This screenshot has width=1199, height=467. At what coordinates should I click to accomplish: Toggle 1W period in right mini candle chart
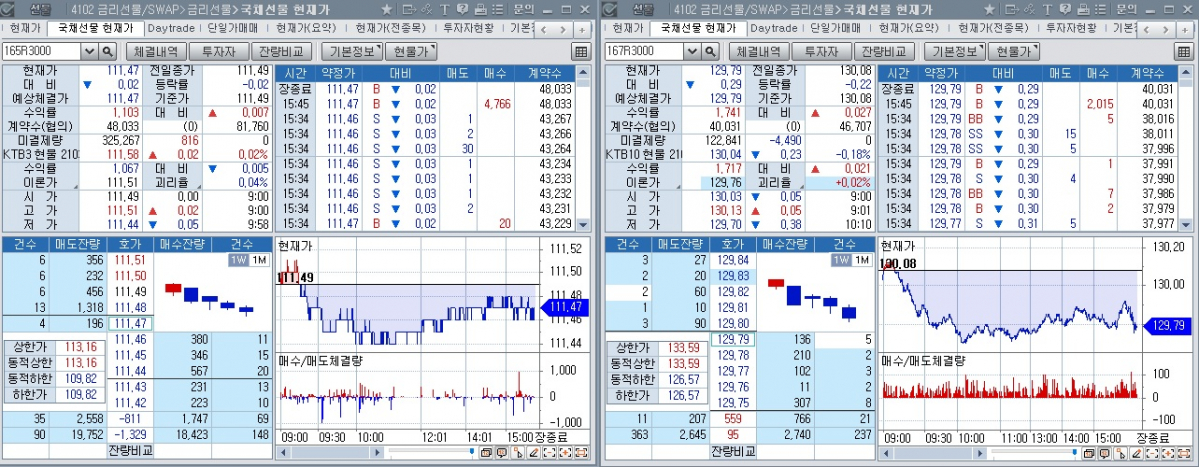tap(840, 260)
